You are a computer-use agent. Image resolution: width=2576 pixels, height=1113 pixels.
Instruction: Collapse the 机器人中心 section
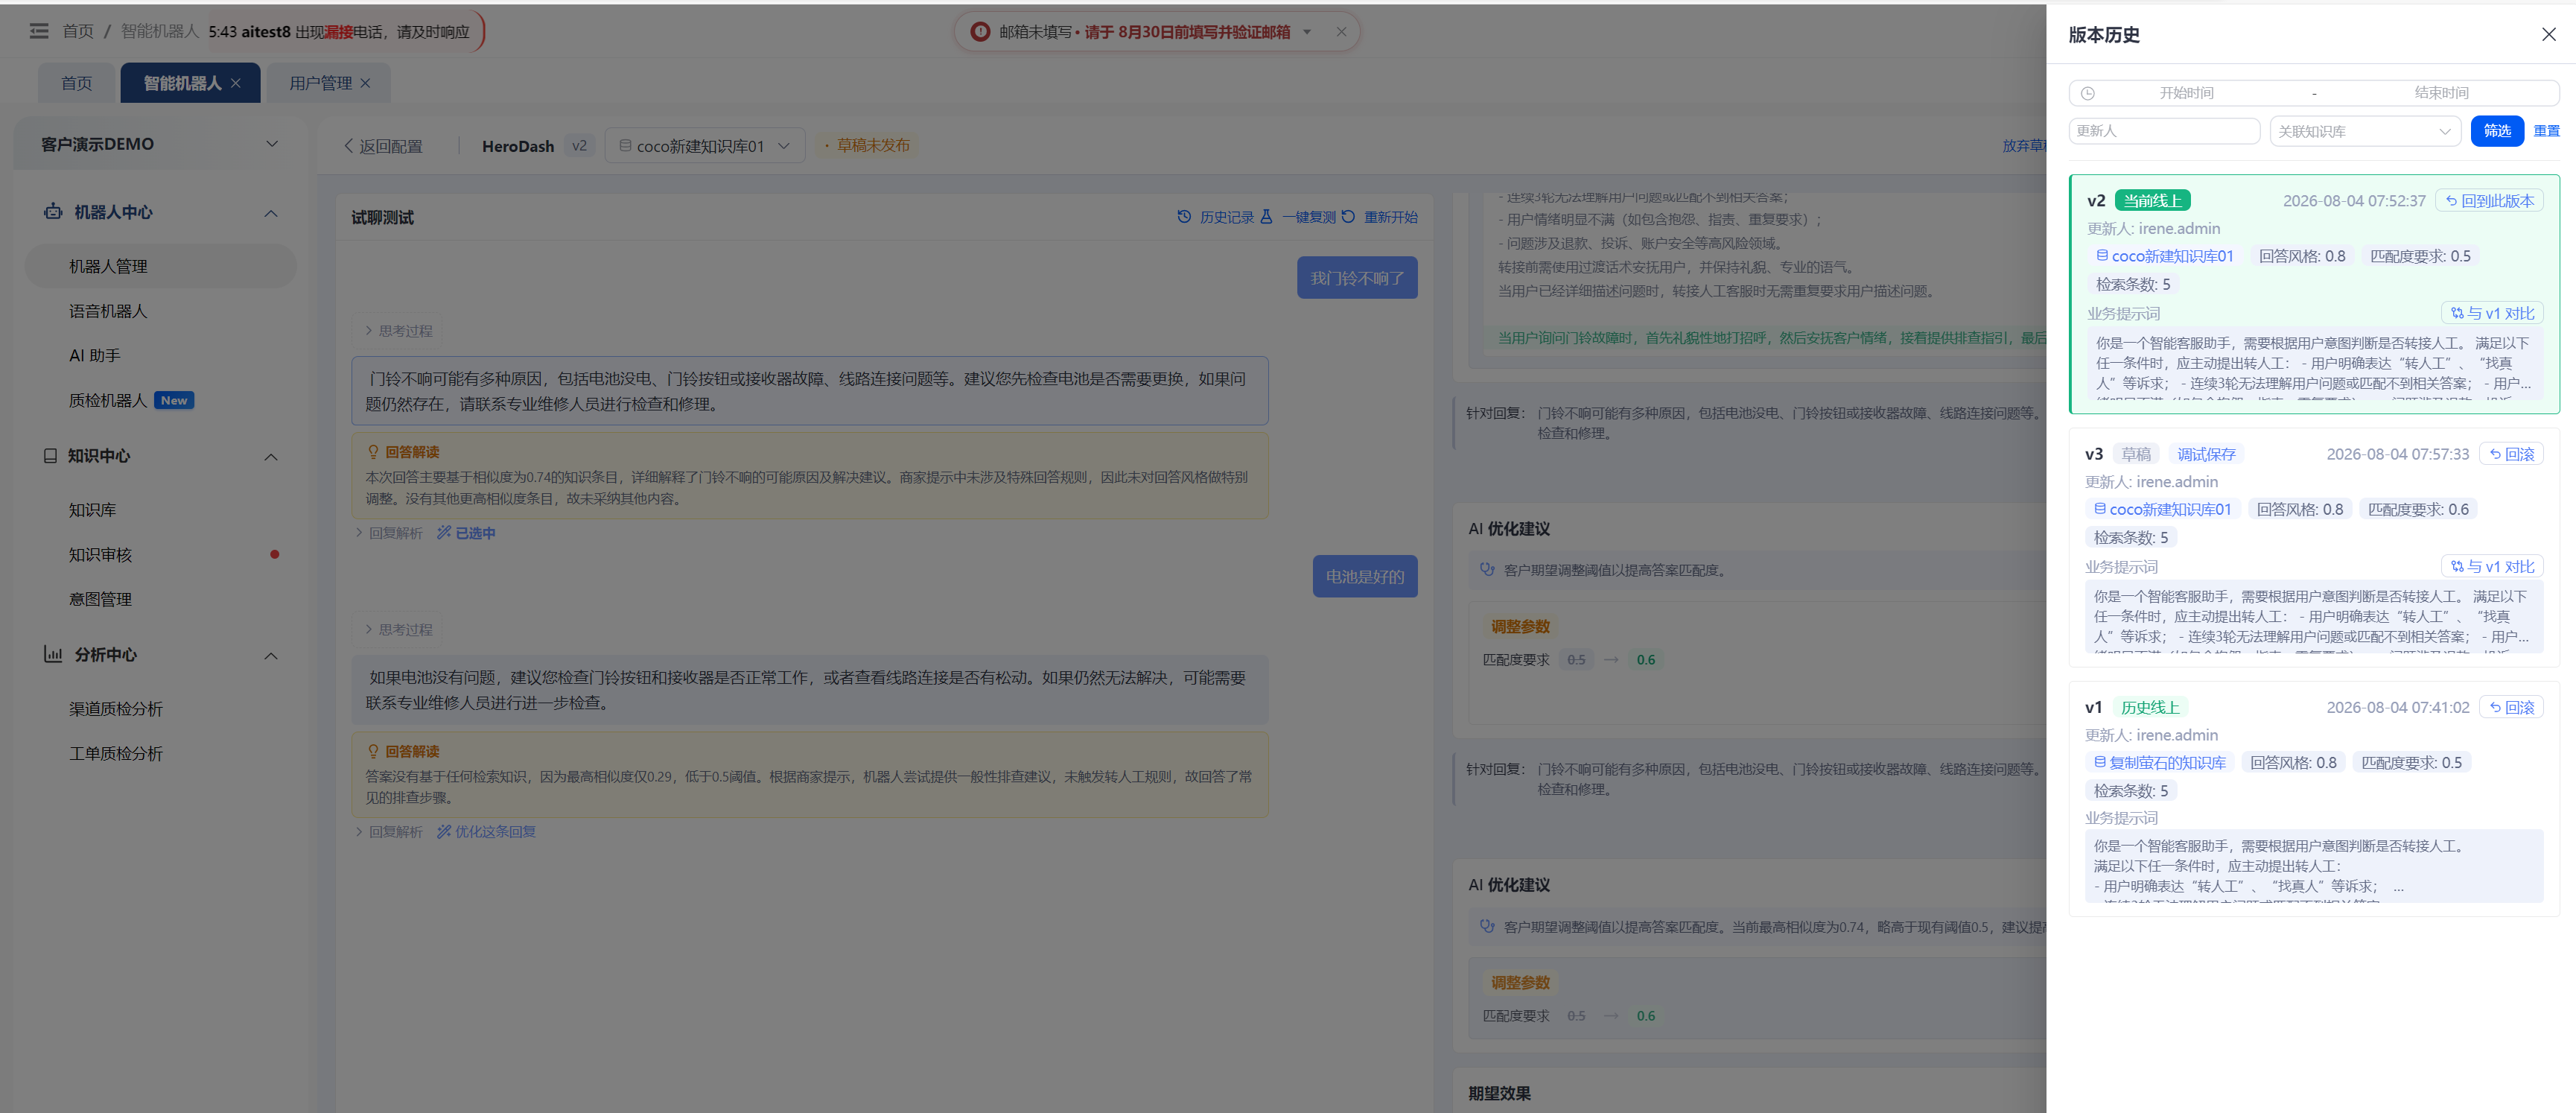click(271, 213)
